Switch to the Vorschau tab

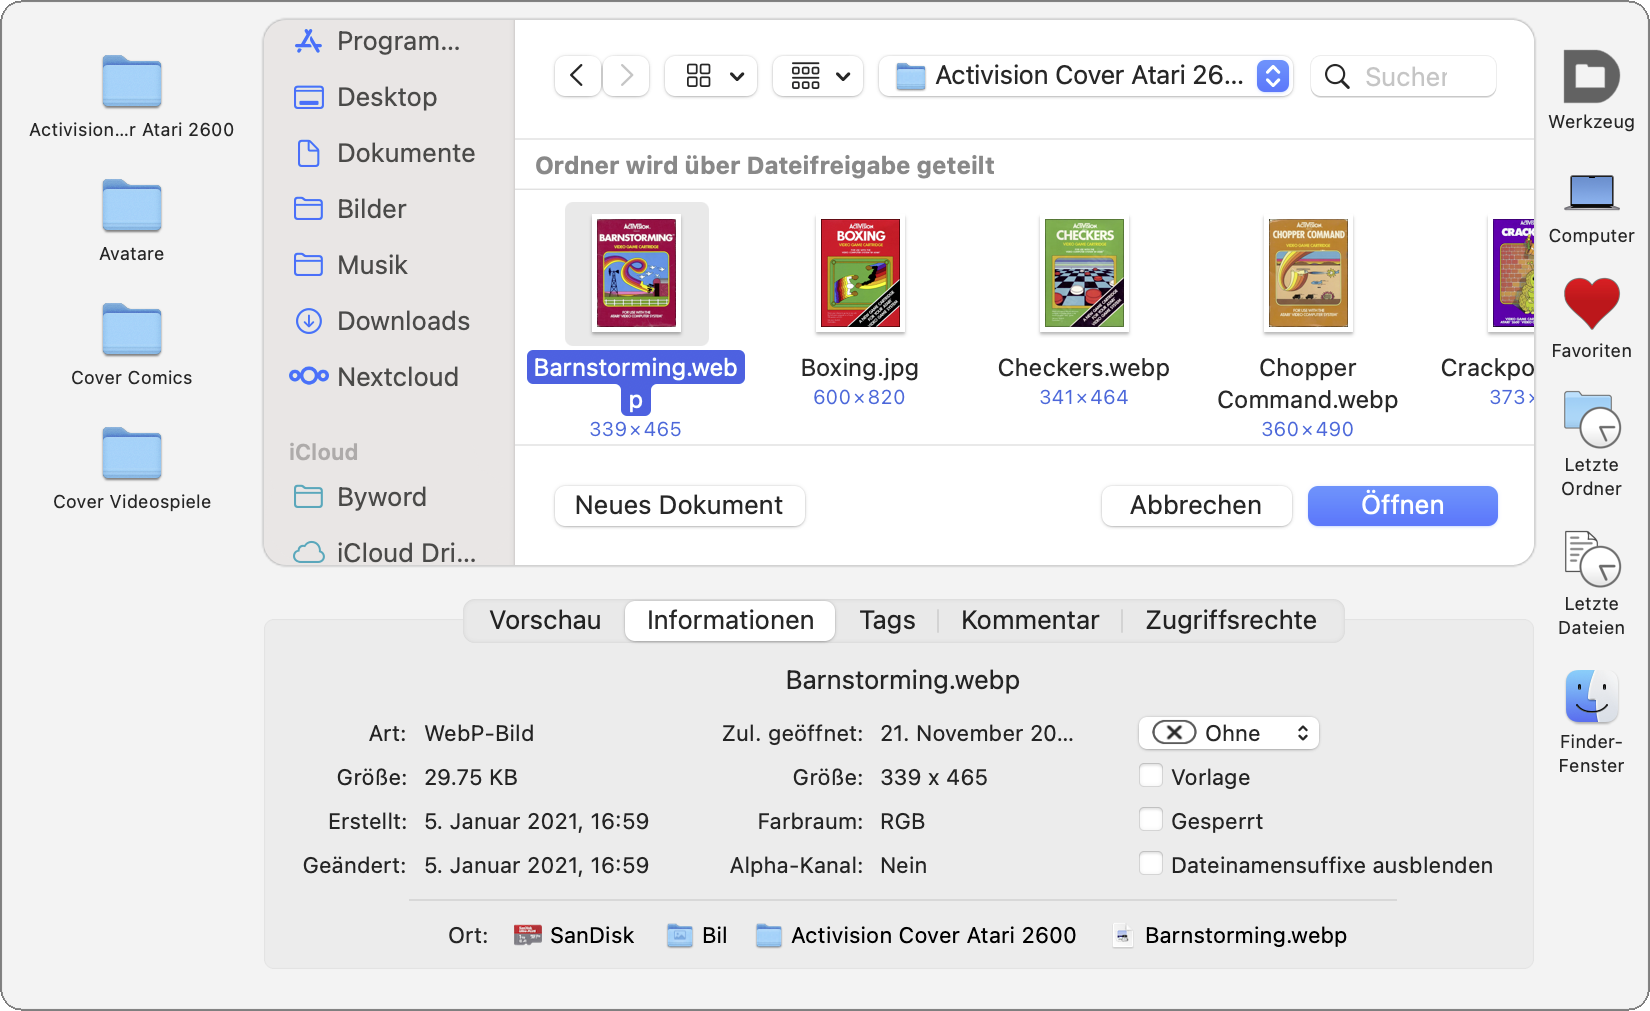point(545,620)
